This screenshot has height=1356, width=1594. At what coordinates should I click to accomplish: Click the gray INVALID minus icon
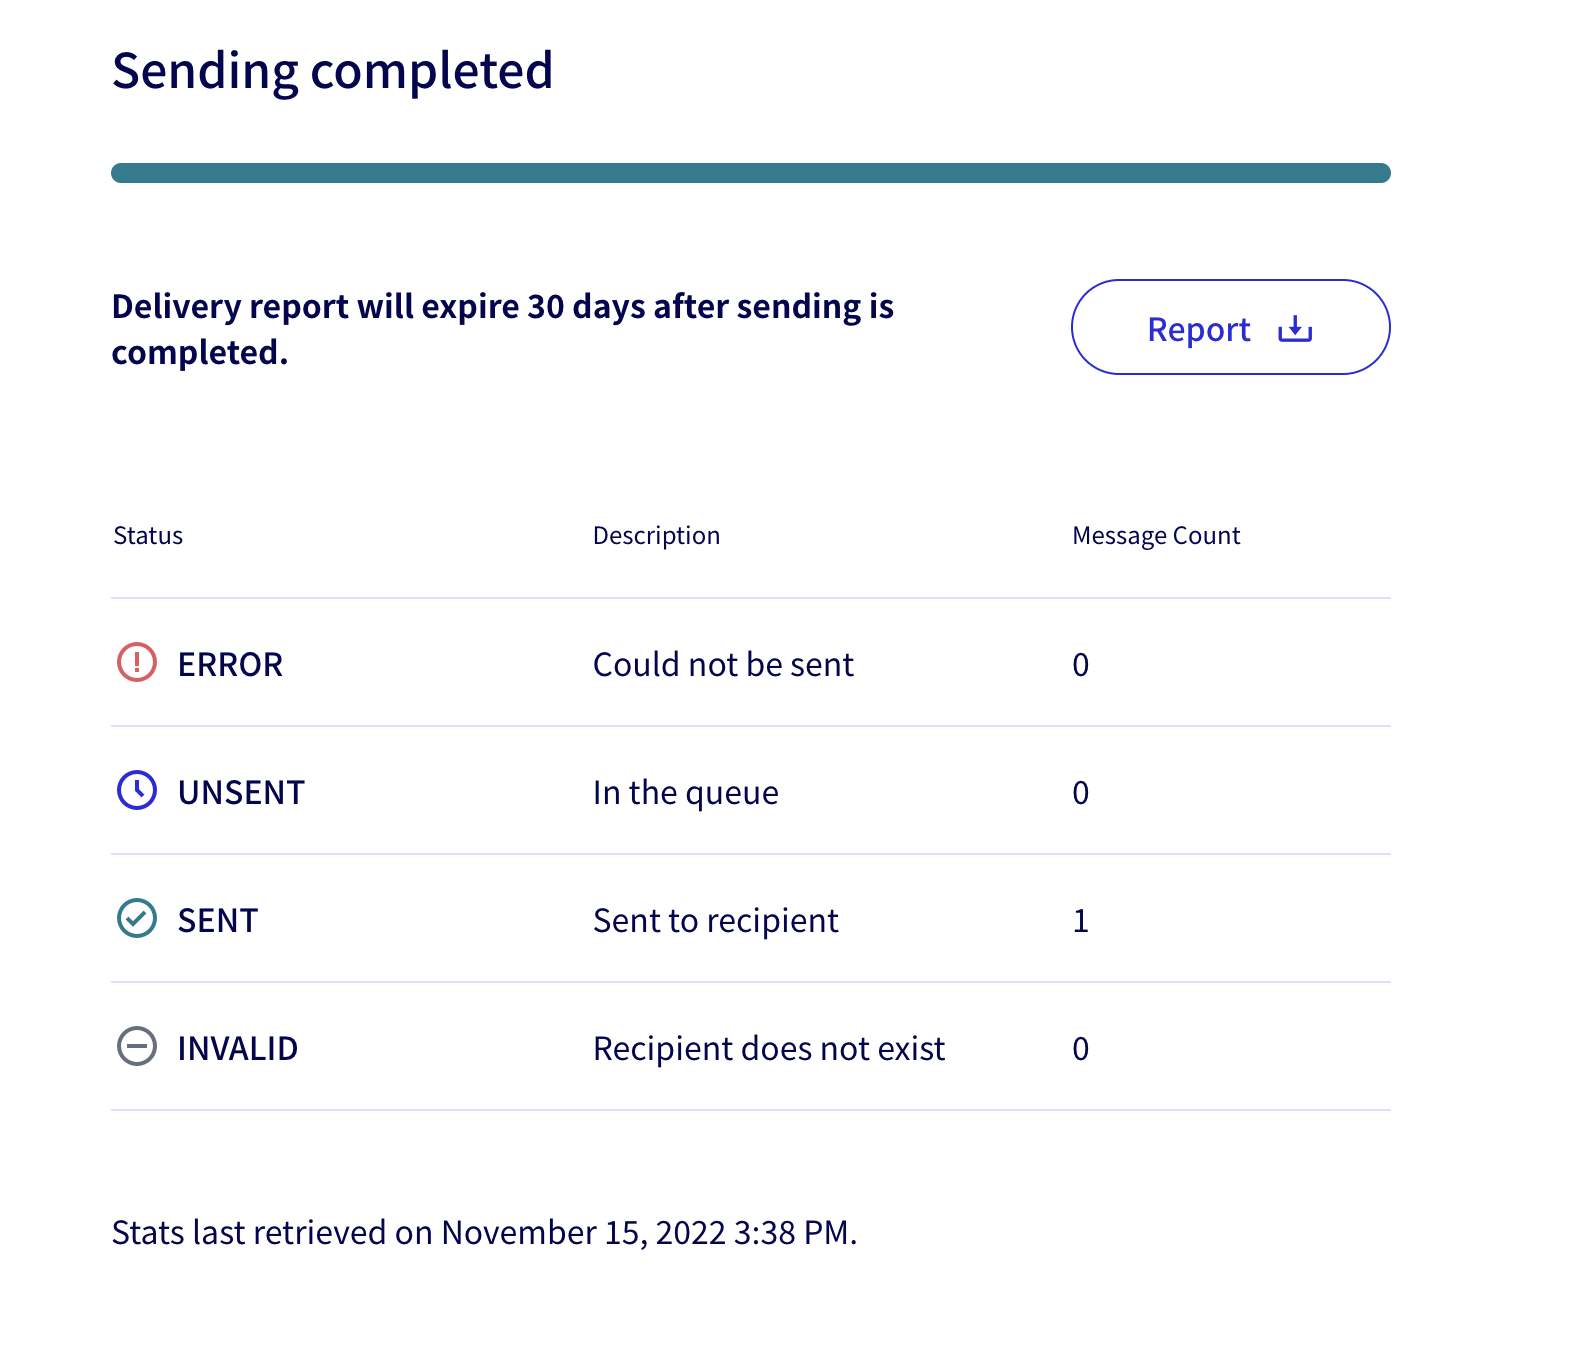(x=137, y=1047)
